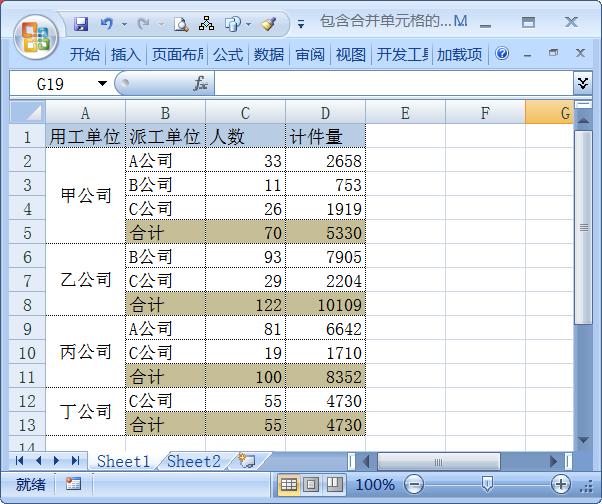Open the 开始 ribbon tab
The image size is (602, 504).
85,55
